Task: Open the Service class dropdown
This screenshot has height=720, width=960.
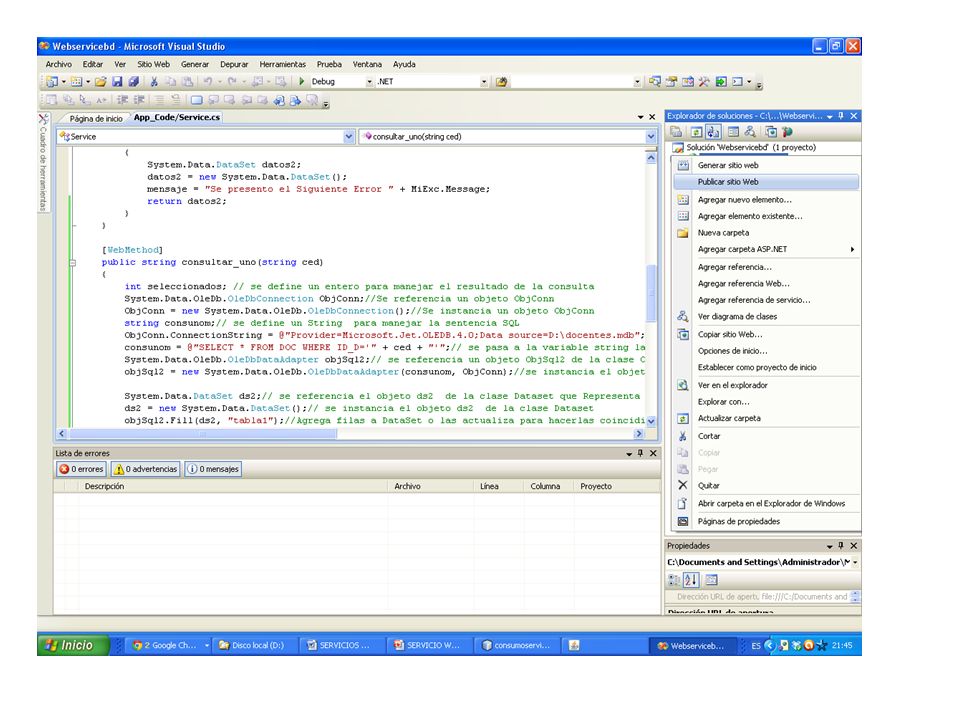Action: click(x=348, y=137)
